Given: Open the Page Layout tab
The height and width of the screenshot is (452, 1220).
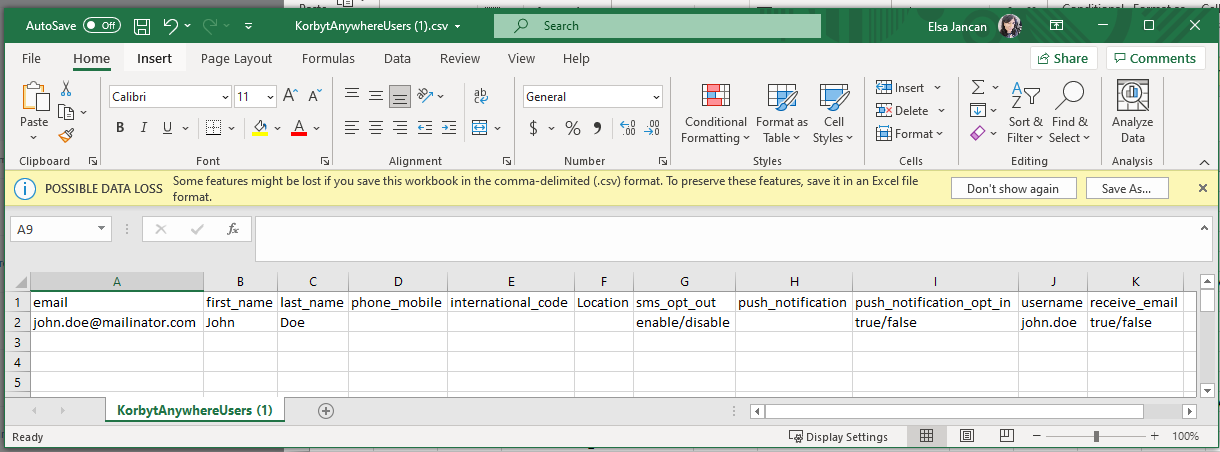Looking at the screenshot, I should point(236,59).
